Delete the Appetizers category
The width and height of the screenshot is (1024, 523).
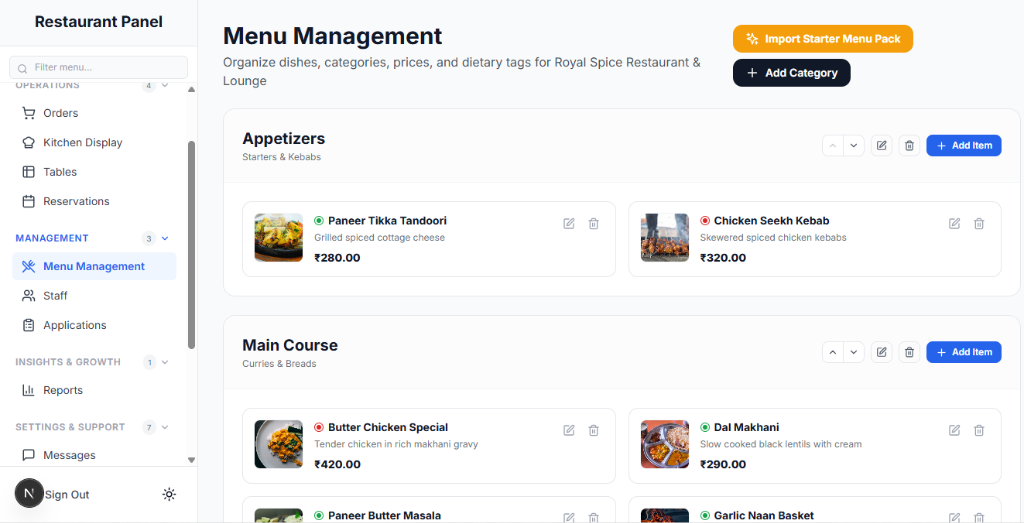tap(909, 146)
